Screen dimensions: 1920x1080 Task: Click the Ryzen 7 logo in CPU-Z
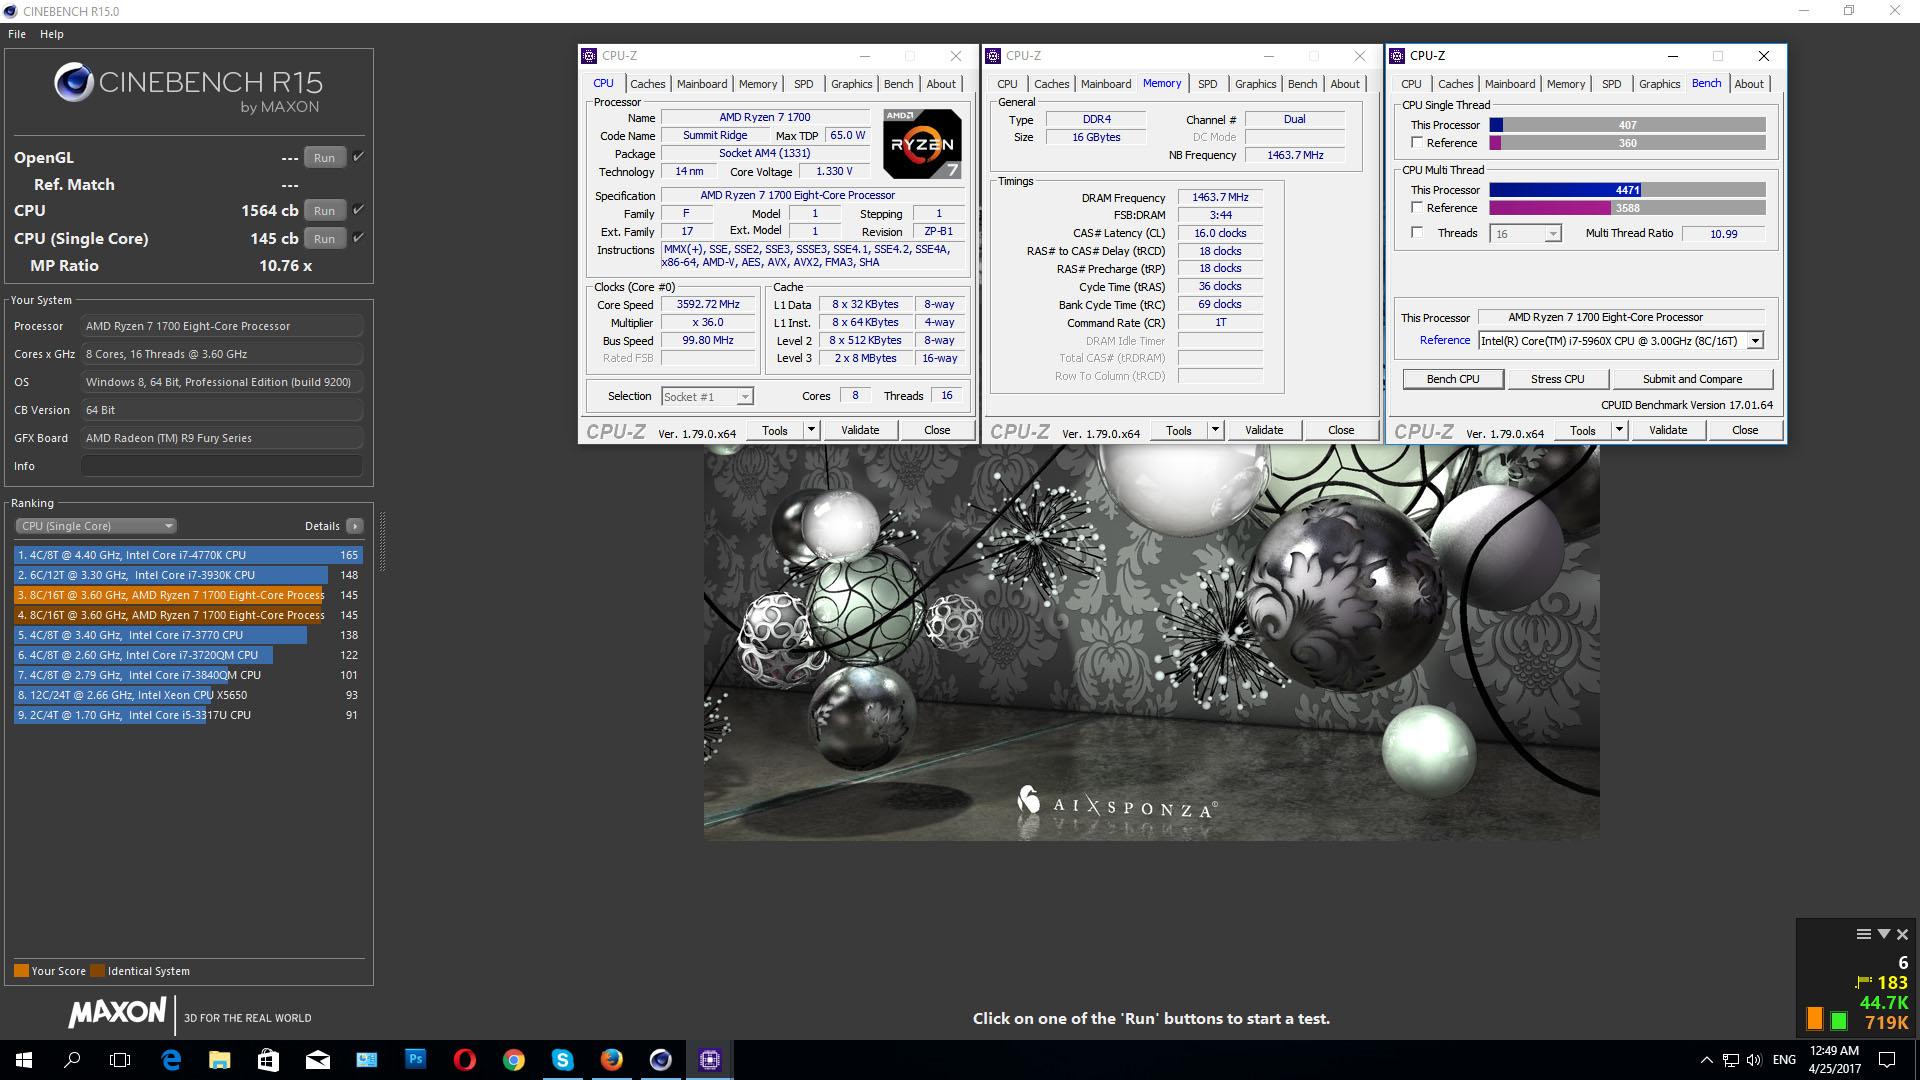[922, 144]
